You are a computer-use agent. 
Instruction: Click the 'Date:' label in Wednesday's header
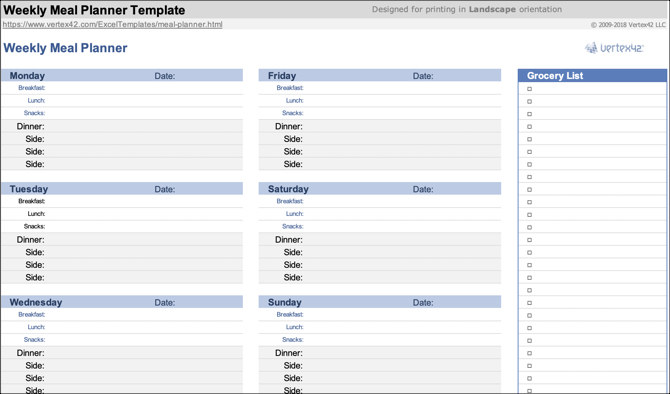165,303
